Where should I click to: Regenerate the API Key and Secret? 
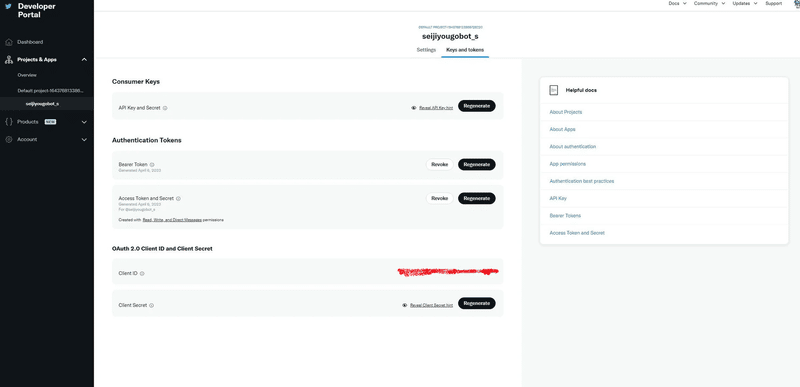click(x=477, y=106)
